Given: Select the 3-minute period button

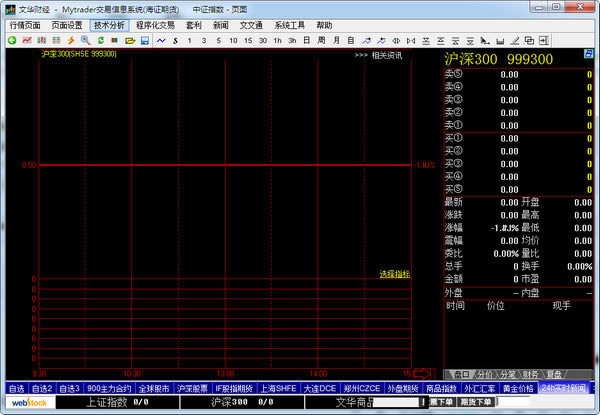Looking at the screenshot, I should [204, 40].
